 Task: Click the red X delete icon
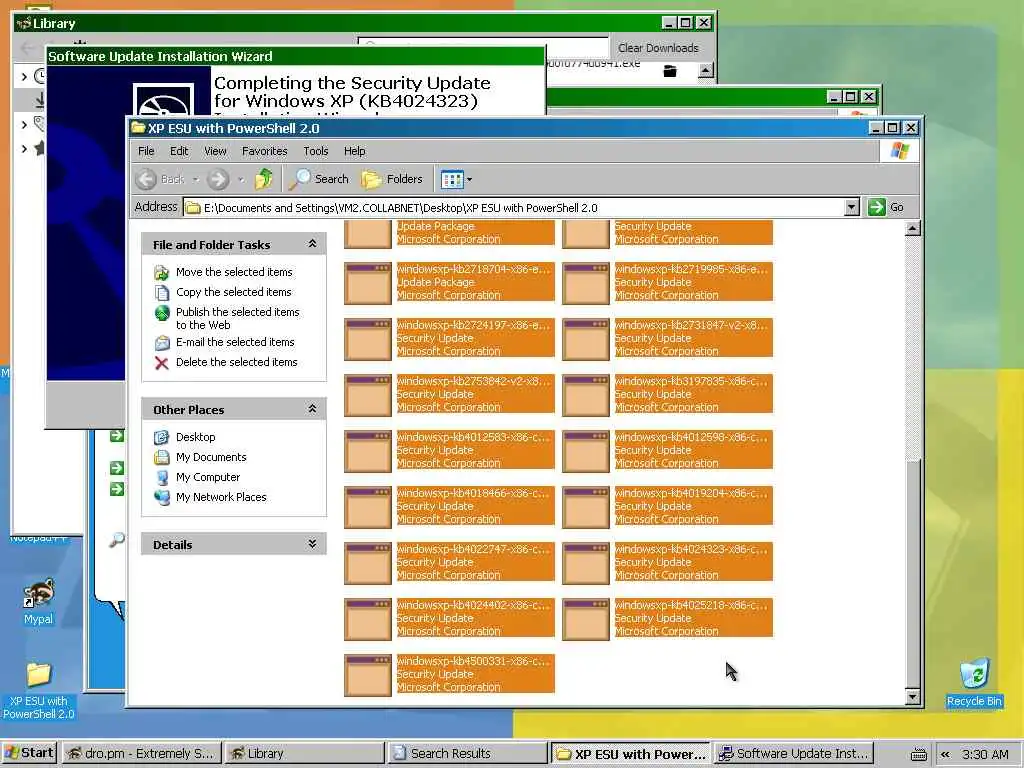coord(161,362)
